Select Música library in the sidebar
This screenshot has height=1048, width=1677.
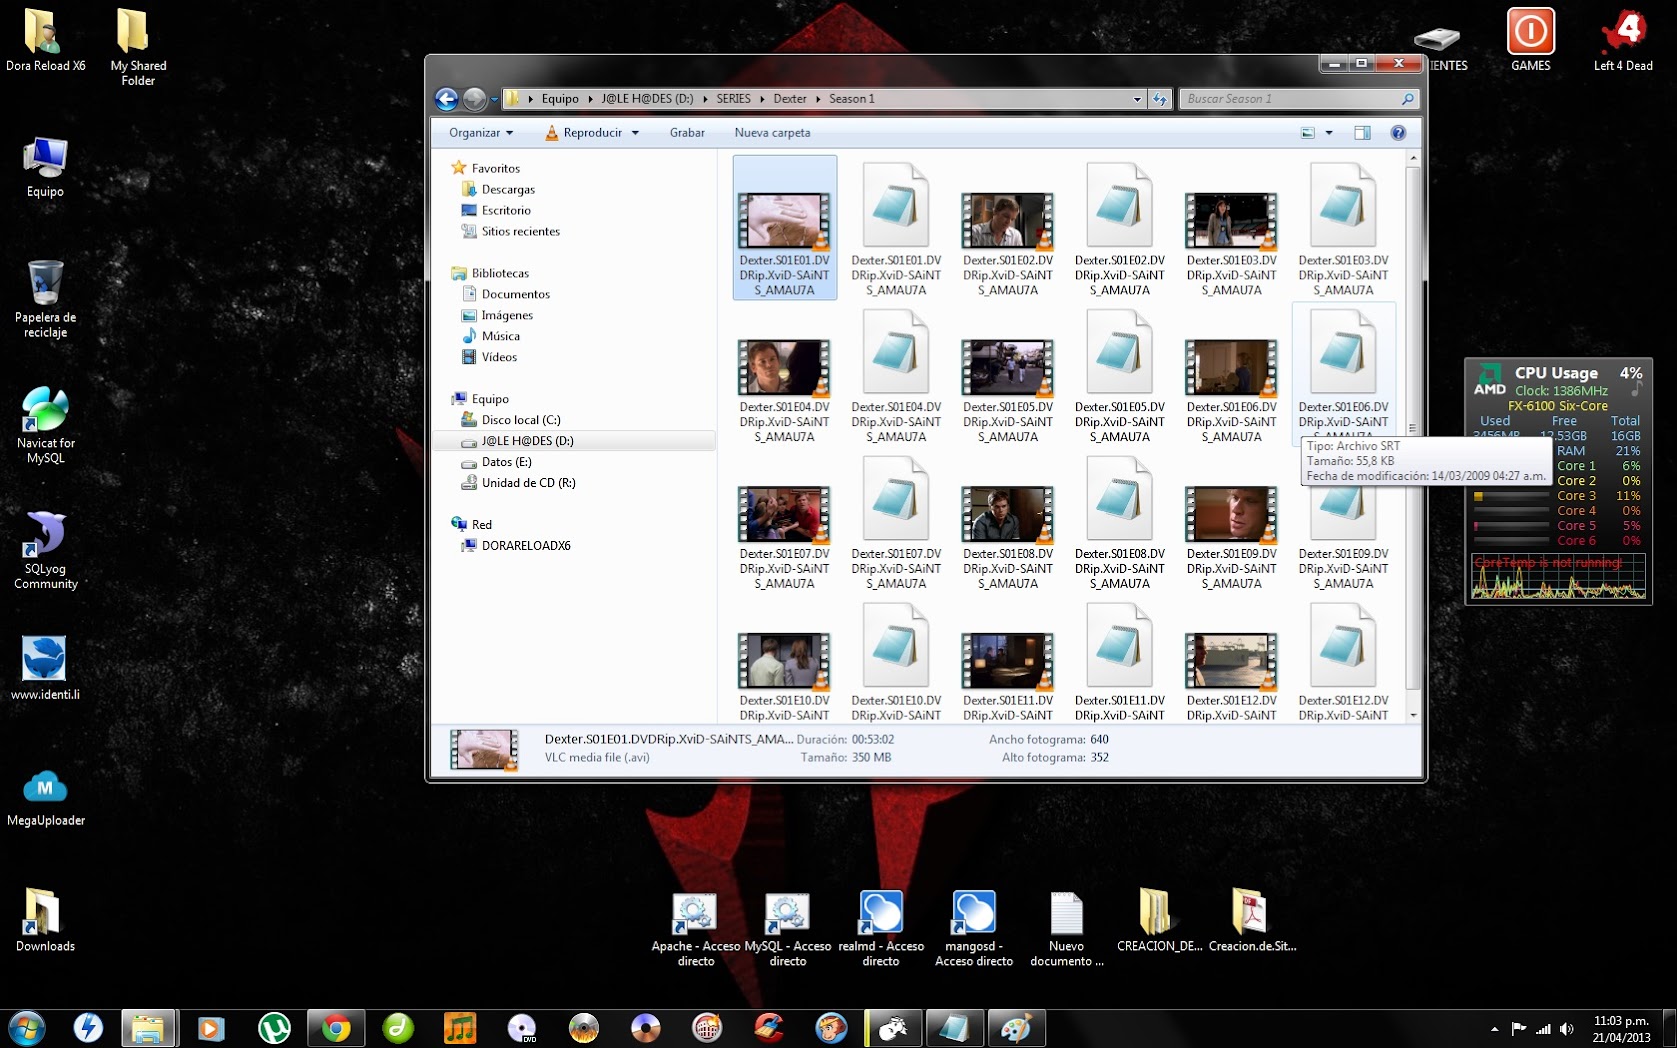[501, 337]
